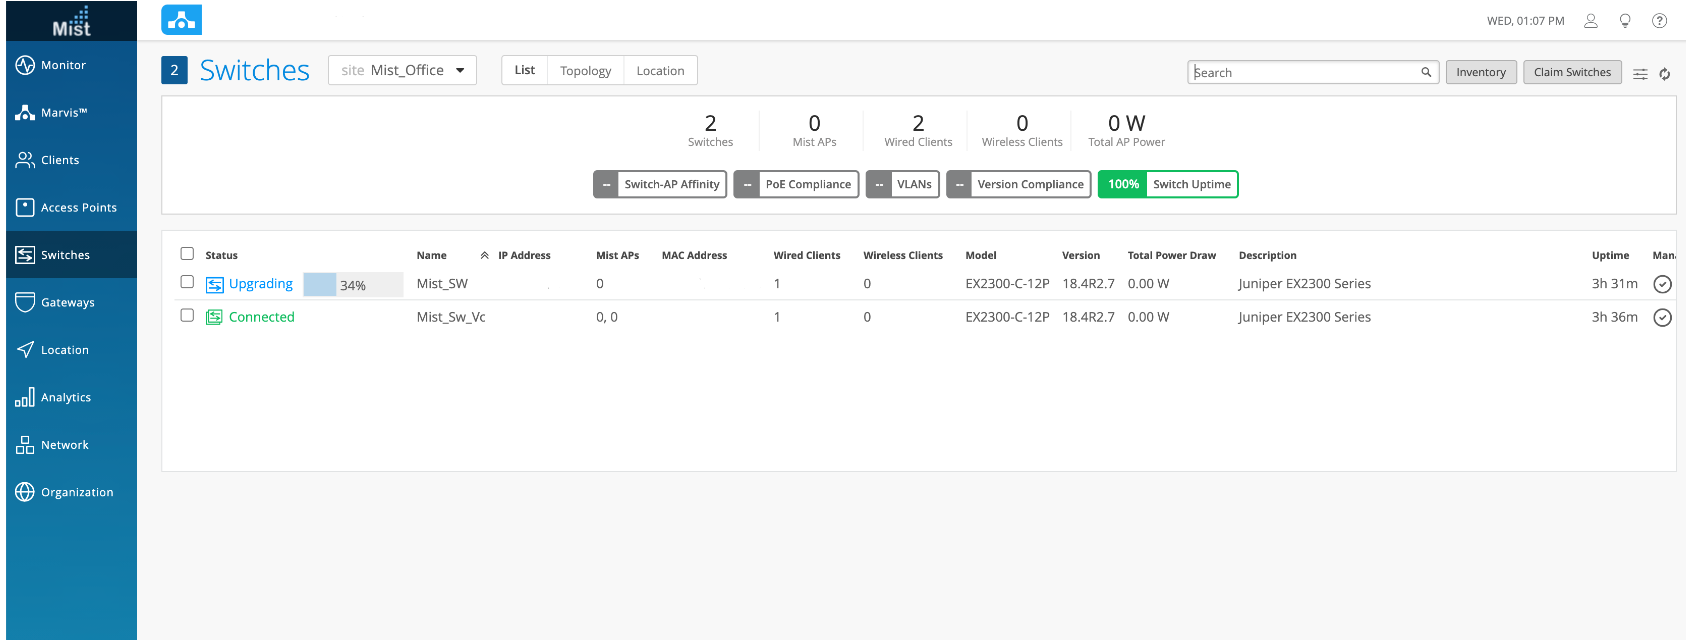Viewport: 1686px width, 640px height.
Task: Click the blue Marvis icon in header
Action: [181, 20]
